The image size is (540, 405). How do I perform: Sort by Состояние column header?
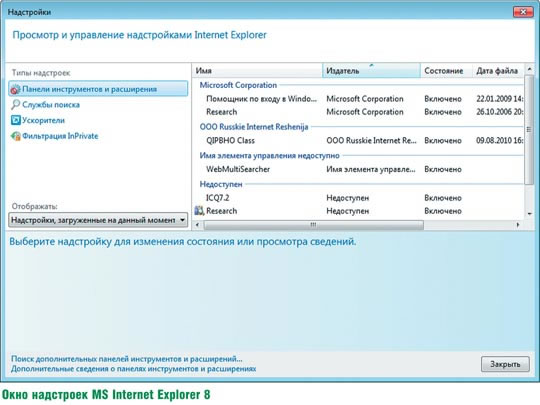(x=446, y=71)
